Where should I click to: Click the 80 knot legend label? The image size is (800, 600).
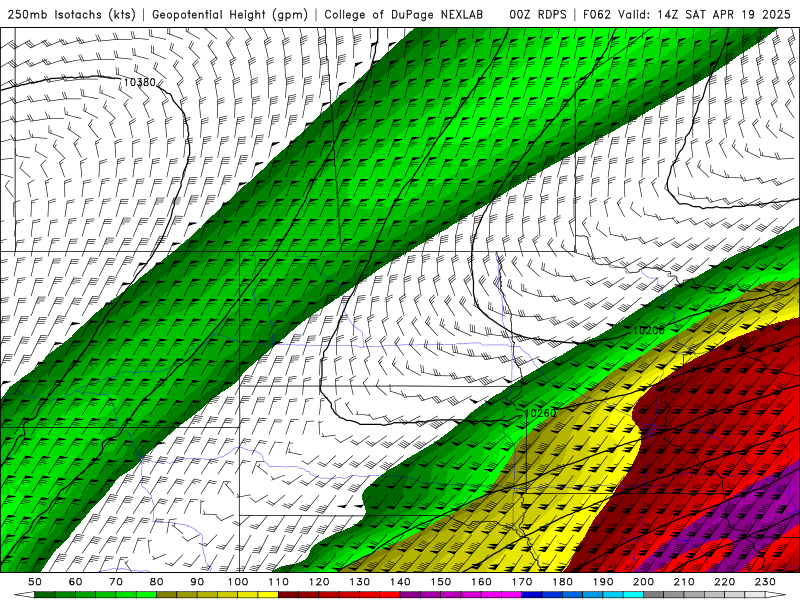pos(157,582)
